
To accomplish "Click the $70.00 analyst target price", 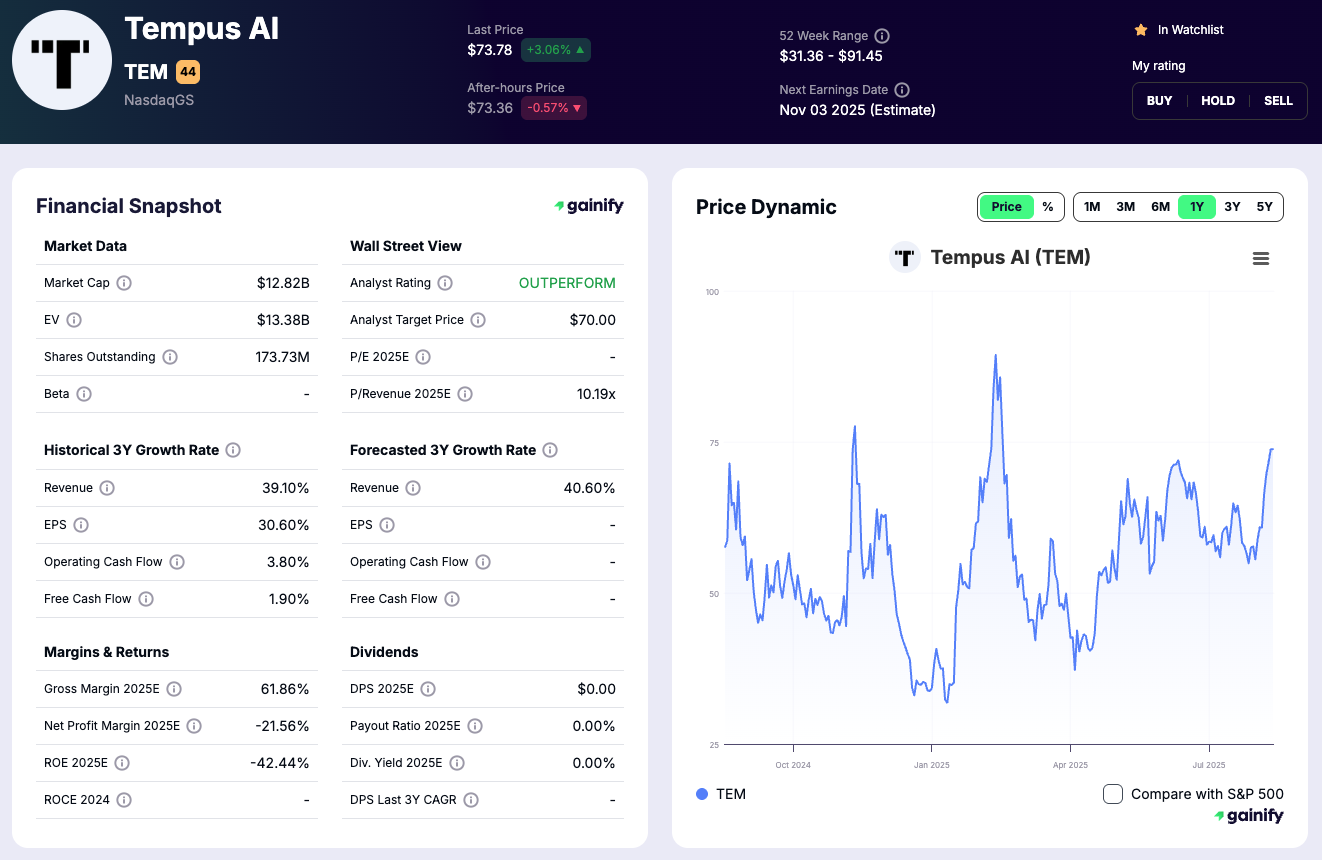I will point(592,320).
